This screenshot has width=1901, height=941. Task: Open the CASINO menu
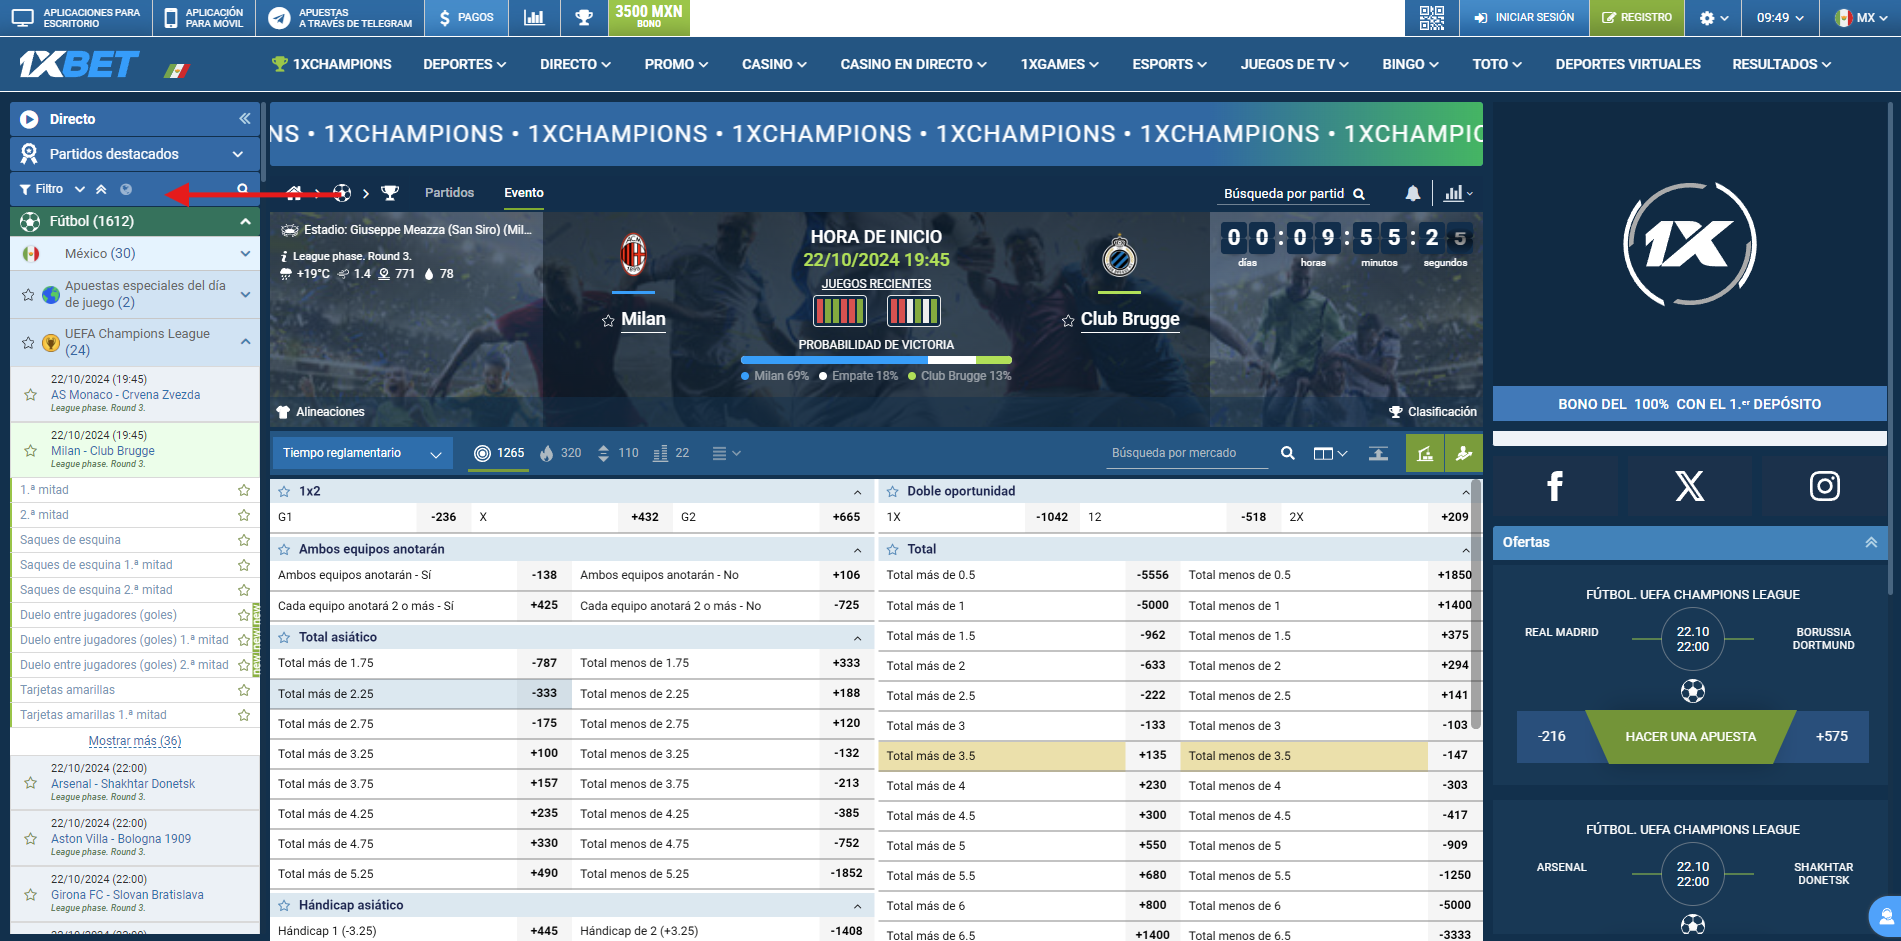click(x=774, y=64)
